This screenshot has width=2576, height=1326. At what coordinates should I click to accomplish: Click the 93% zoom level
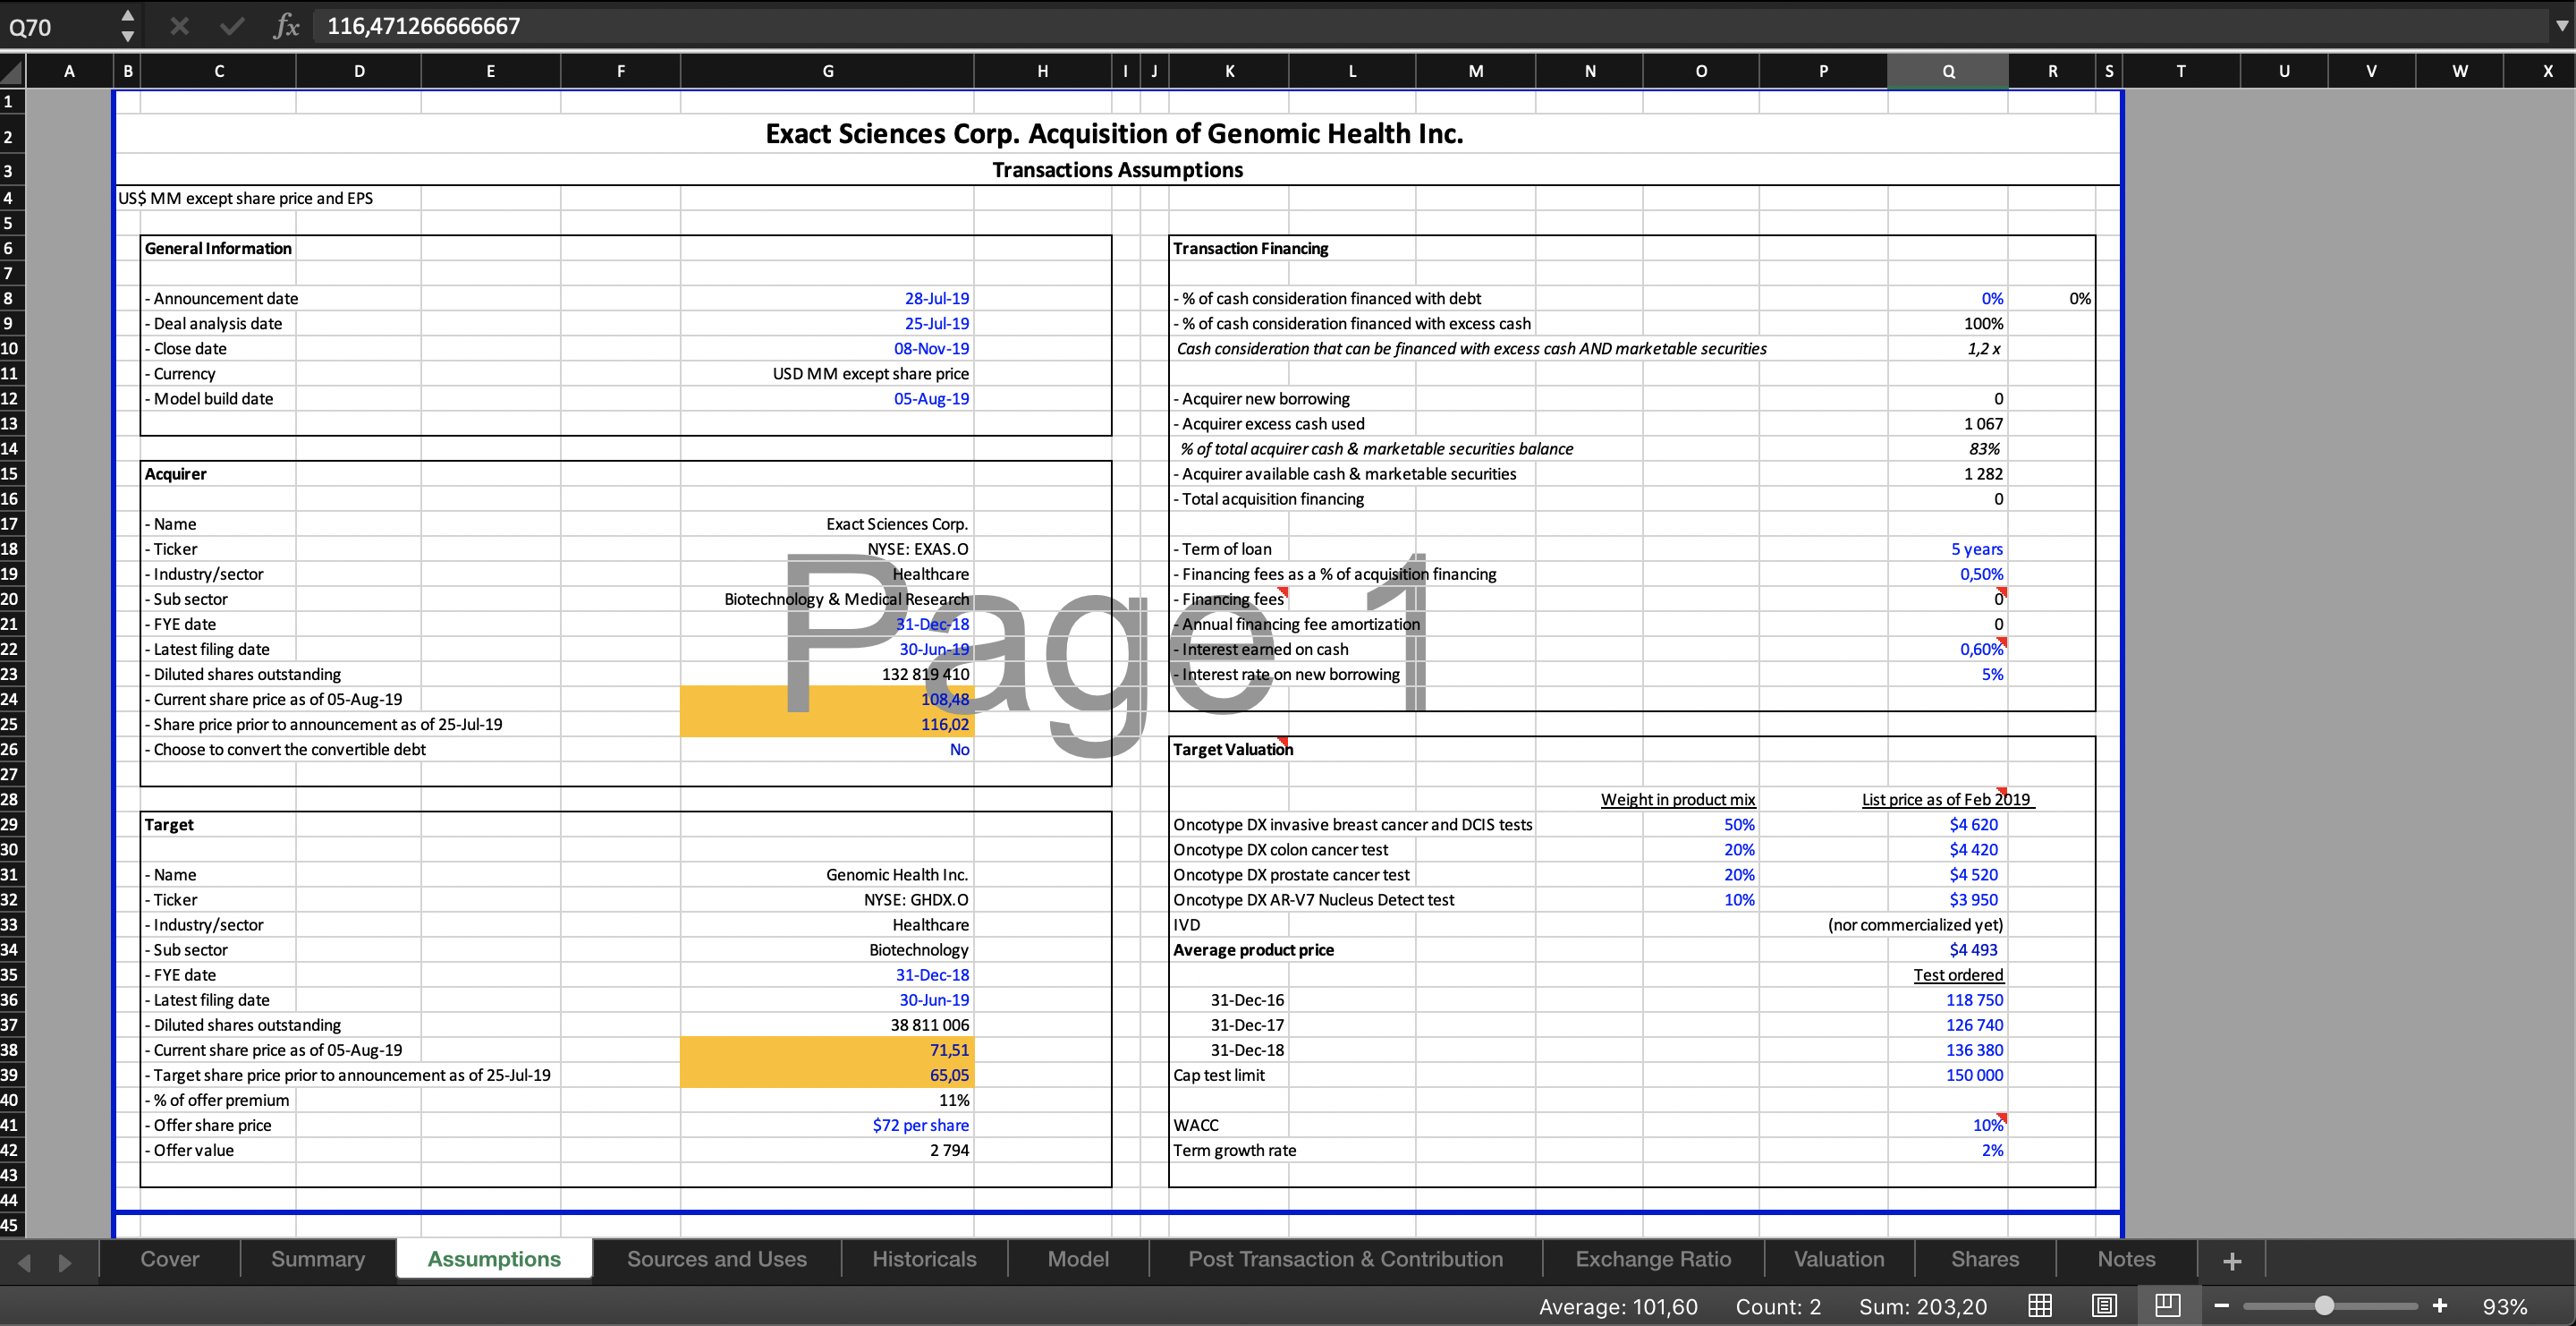[2504, 1307]
